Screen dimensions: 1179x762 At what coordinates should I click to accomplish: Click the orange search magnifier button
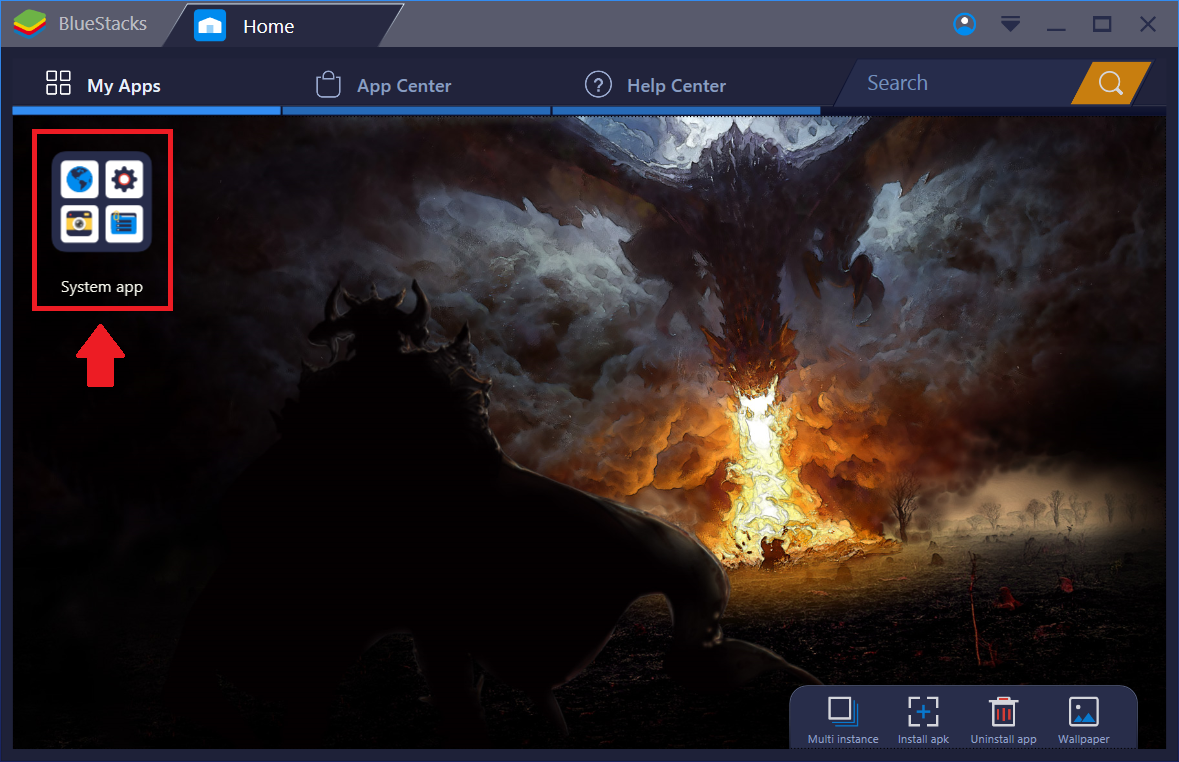pyautogui.click(x=1111, y=83)
